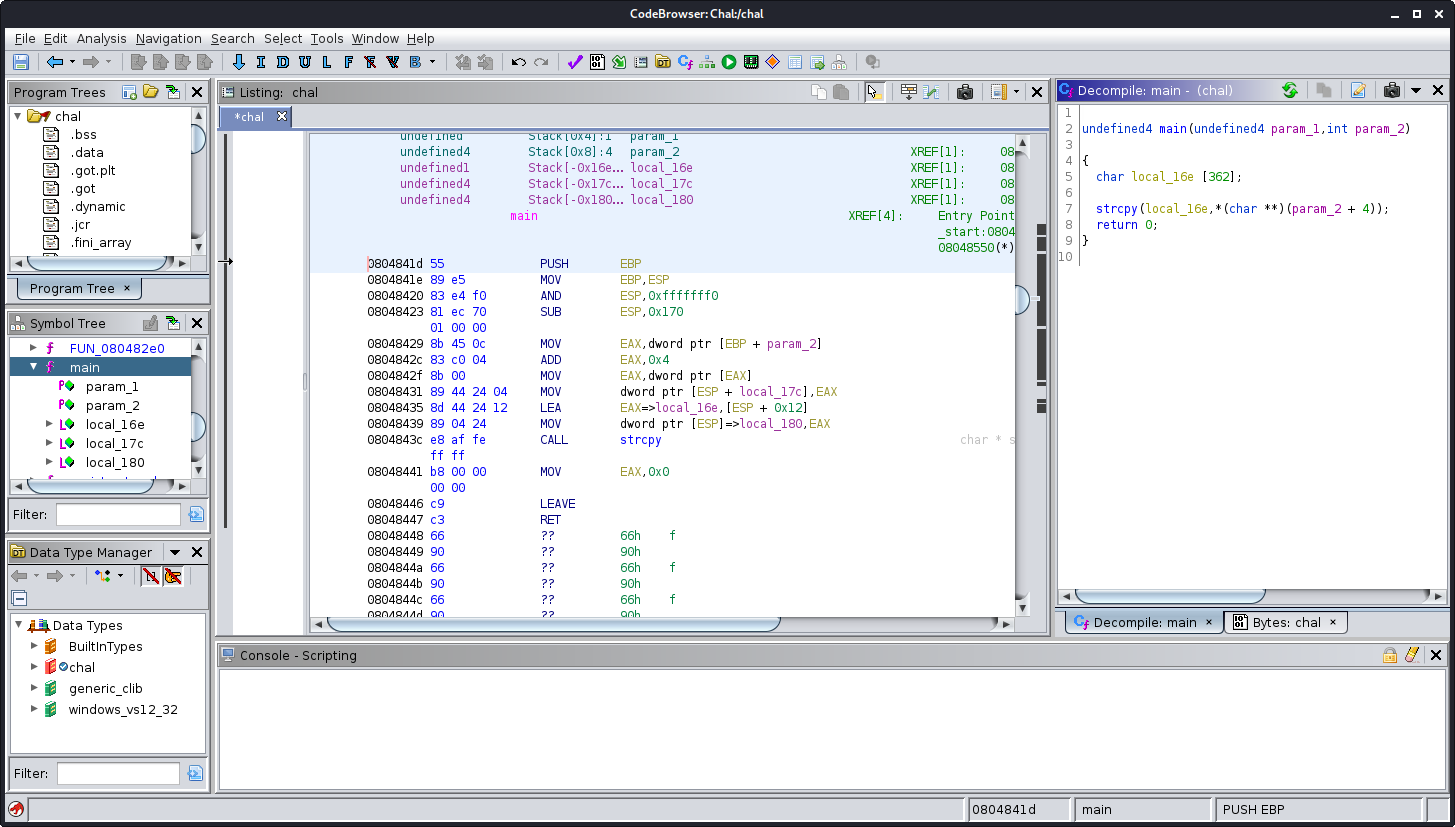Toggle the Listing mouse hover mode button
Viewport: 1455px width, 827px height.
pos(874,92)
